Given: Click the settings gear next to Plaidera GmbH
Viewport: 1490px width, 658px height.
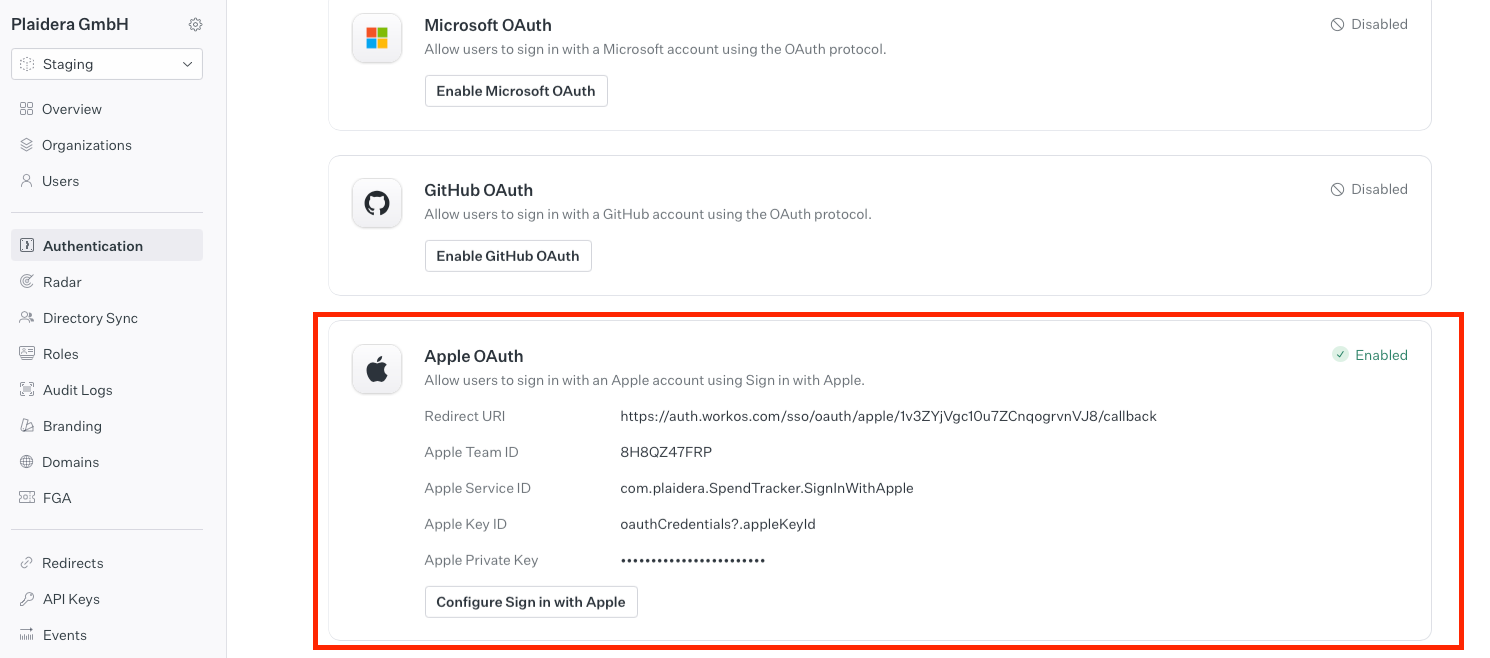Looking at the screenshot, I should pos(196,25).
